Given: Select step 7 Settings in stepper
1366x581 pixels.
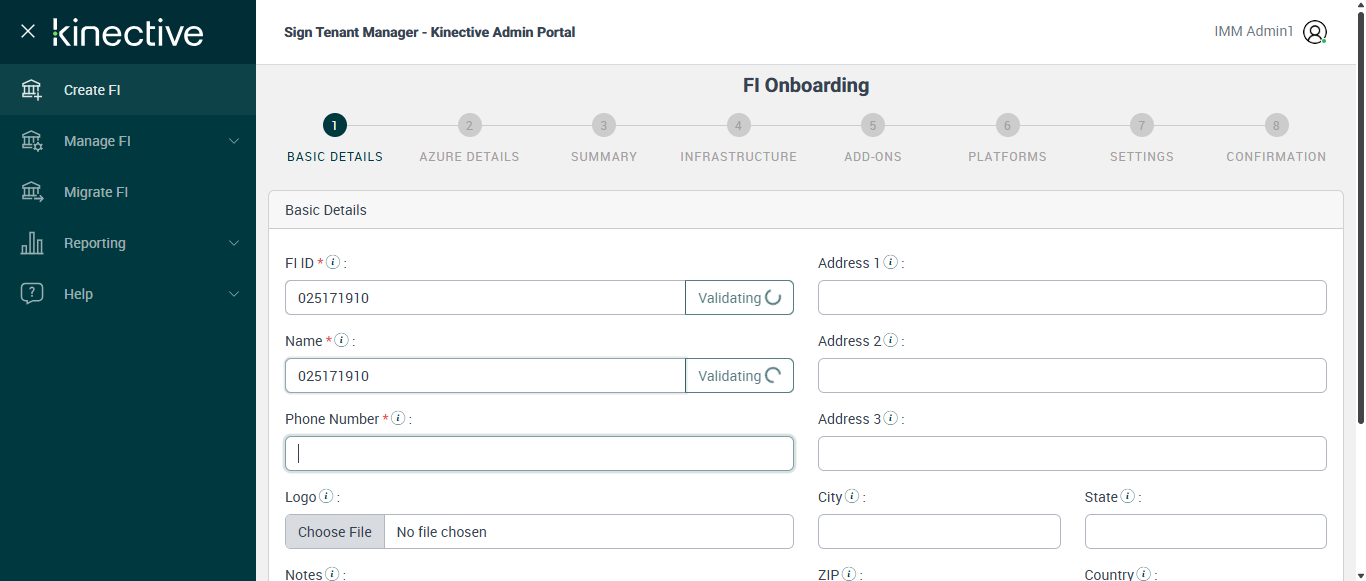Looking at the screenshot, I should coord(1141,126).
